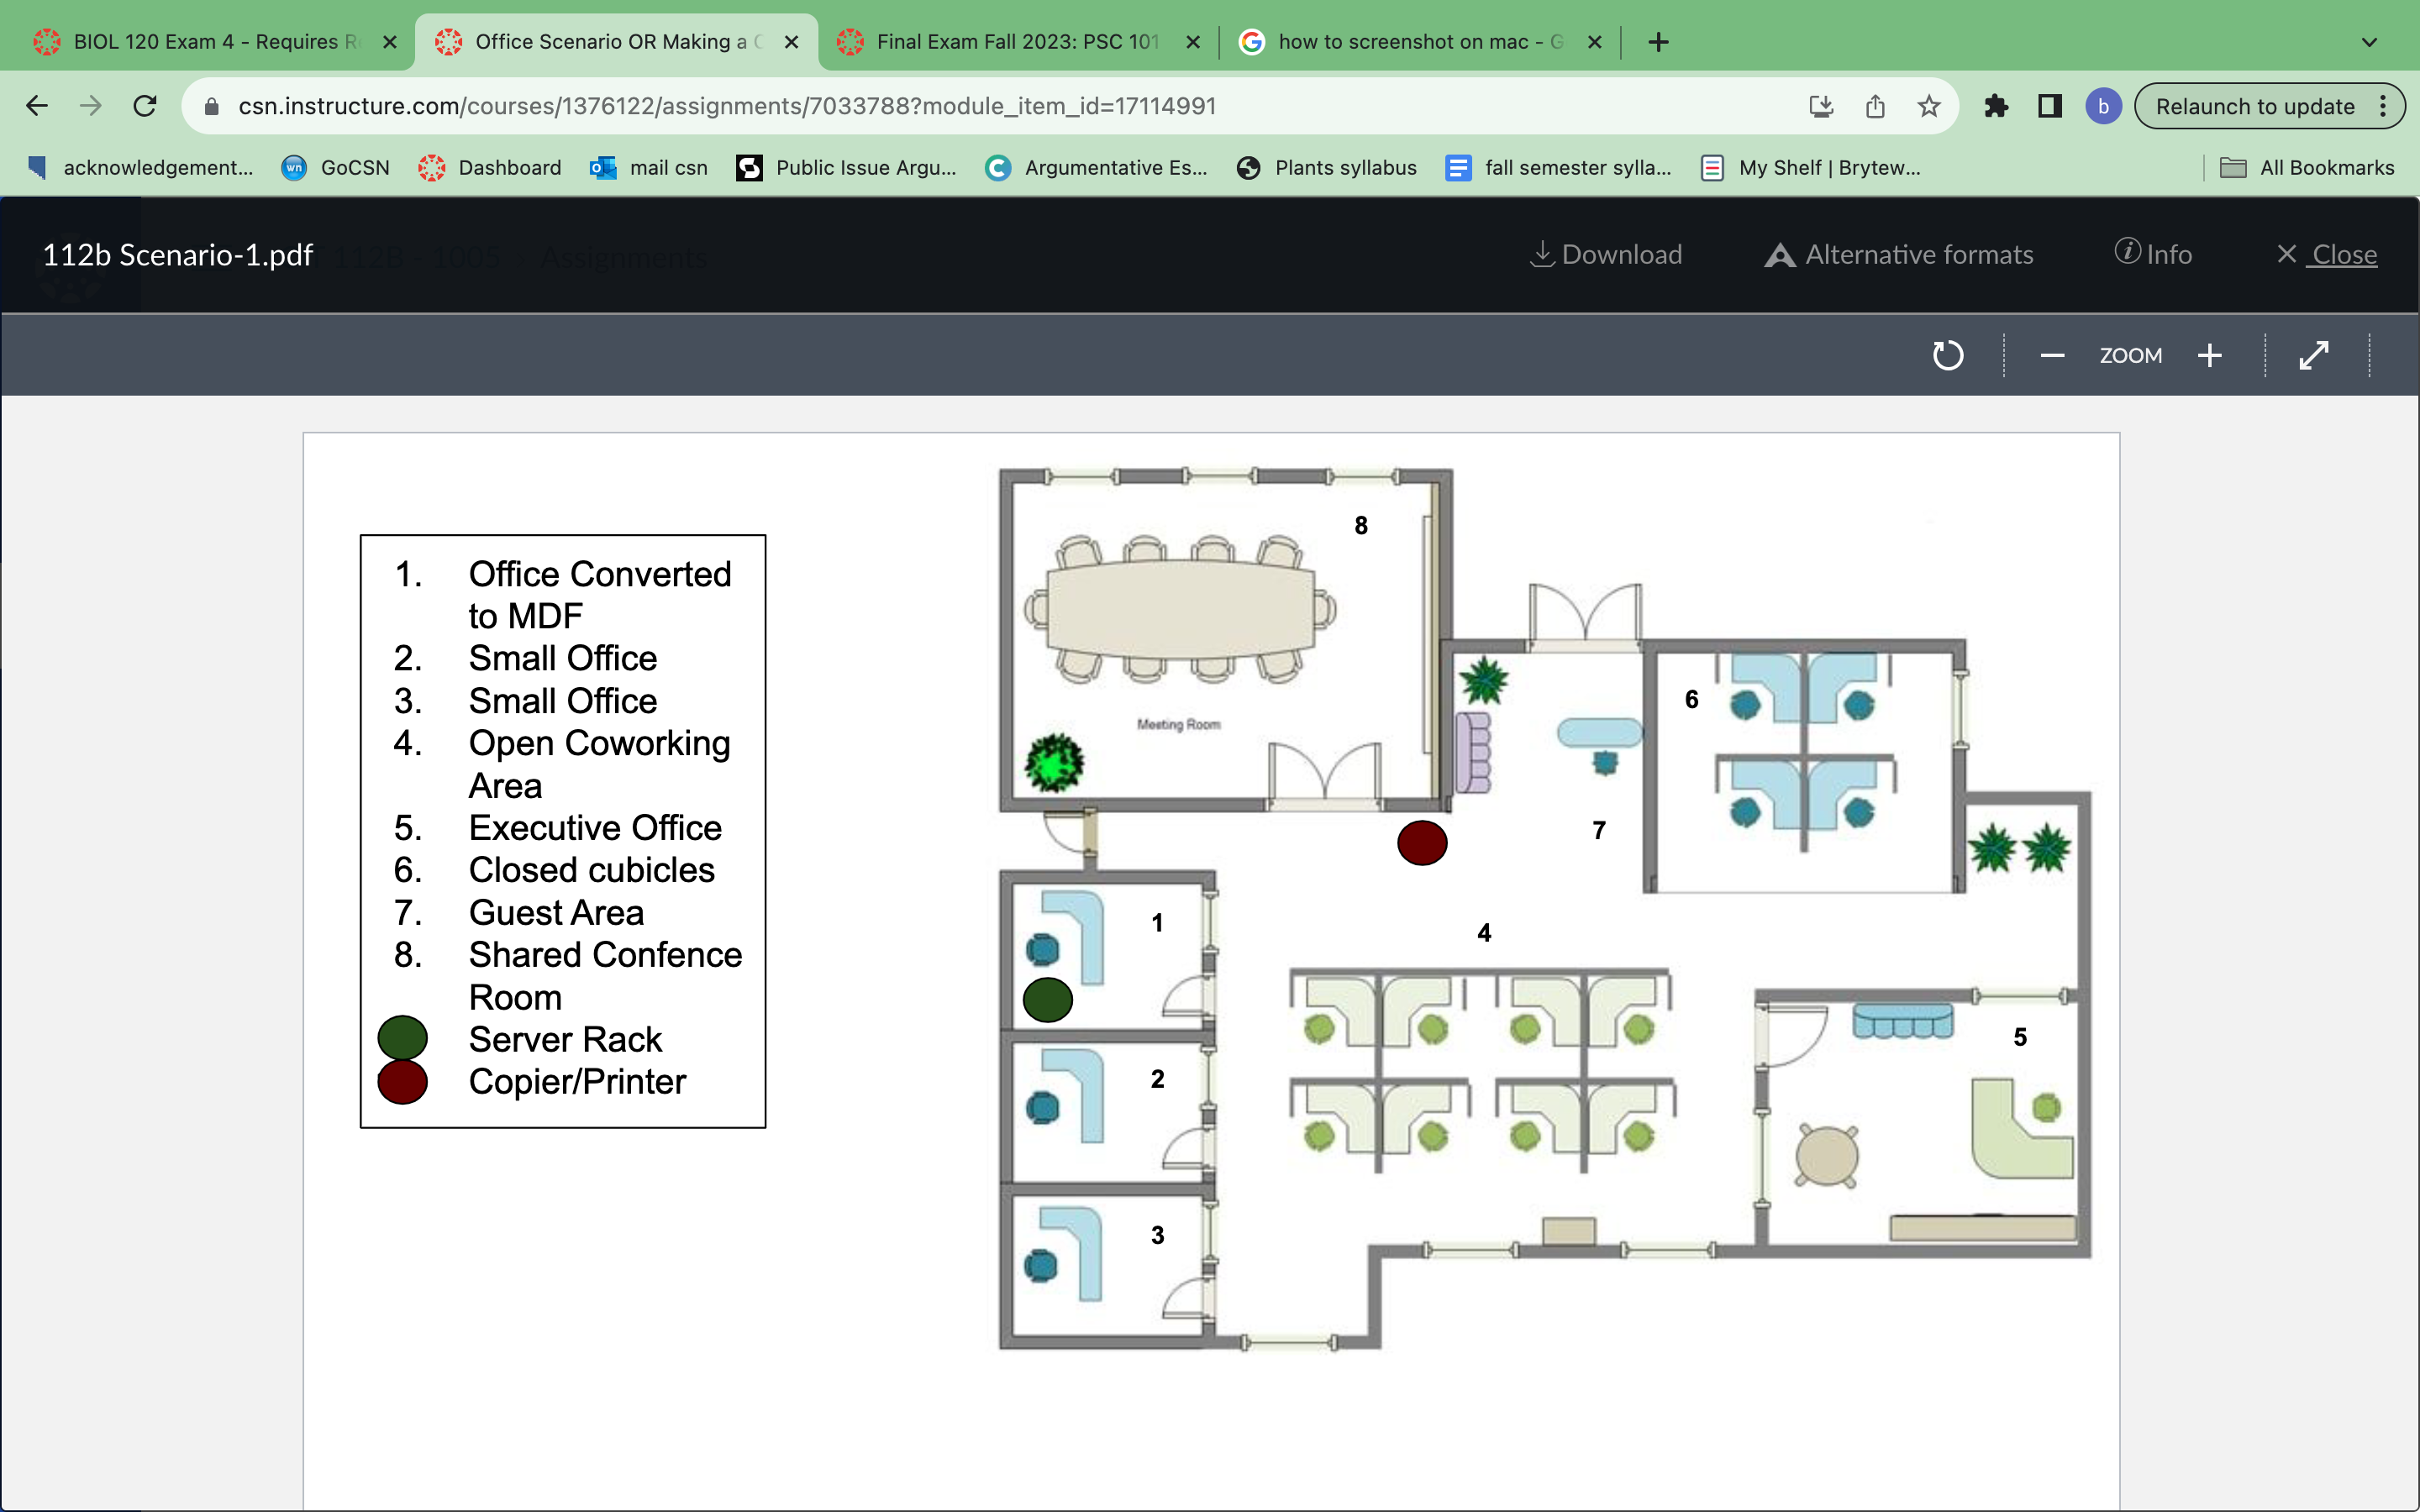Open the Argumentative Es... bookmark
2420x1512 pixels.
click(1096, 168)
